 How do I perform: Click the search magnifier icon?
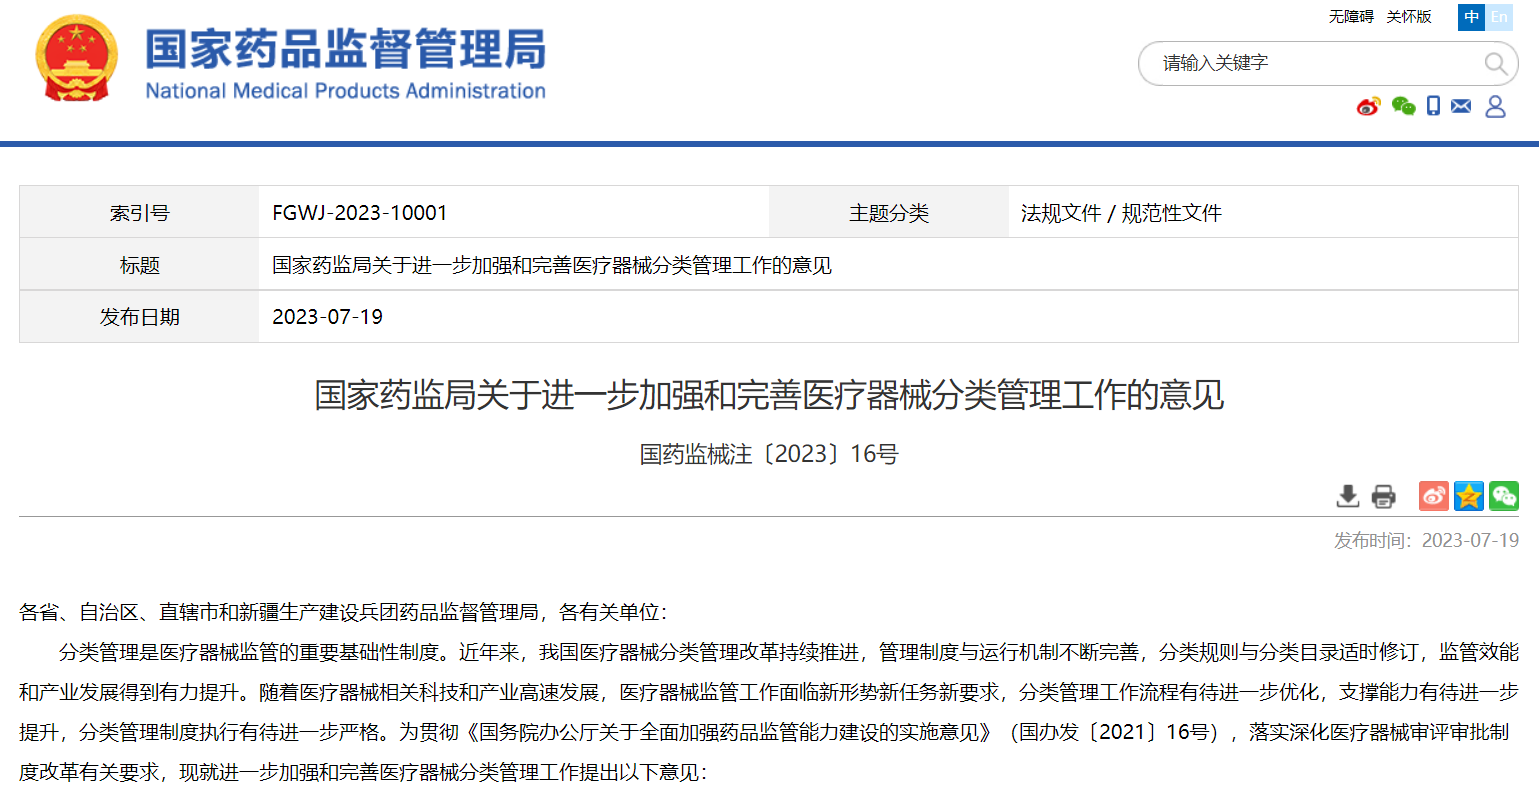(x=1495, y=64)
